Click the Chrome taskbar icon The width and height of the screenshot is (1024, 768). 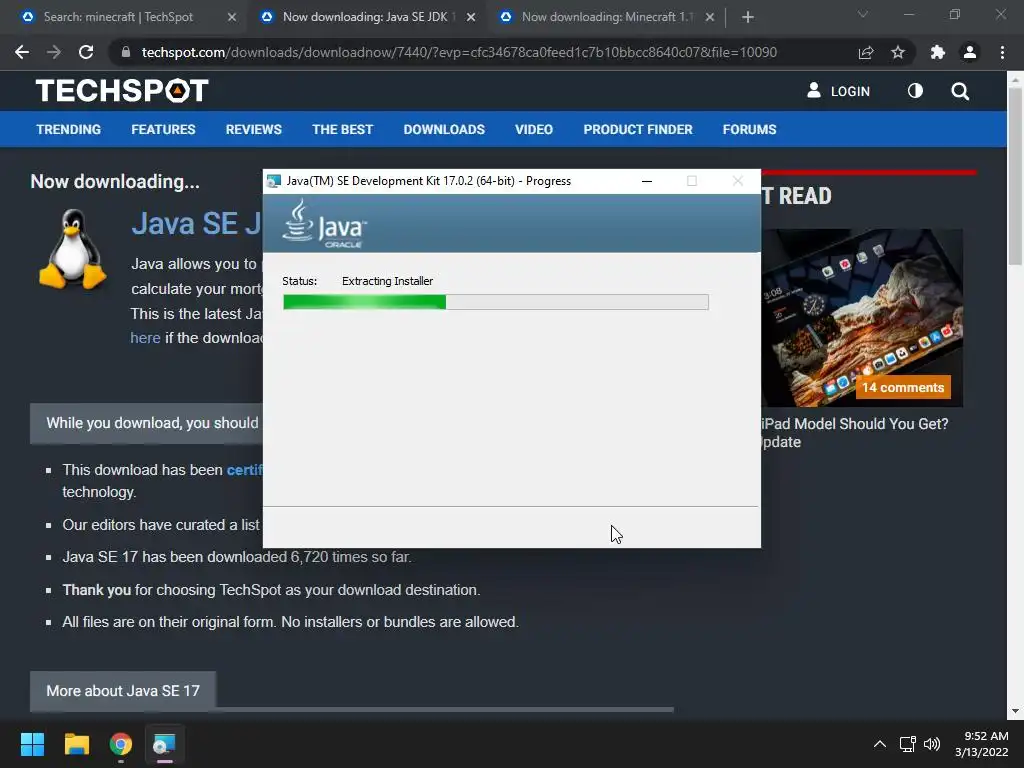(x=121, y=744)
